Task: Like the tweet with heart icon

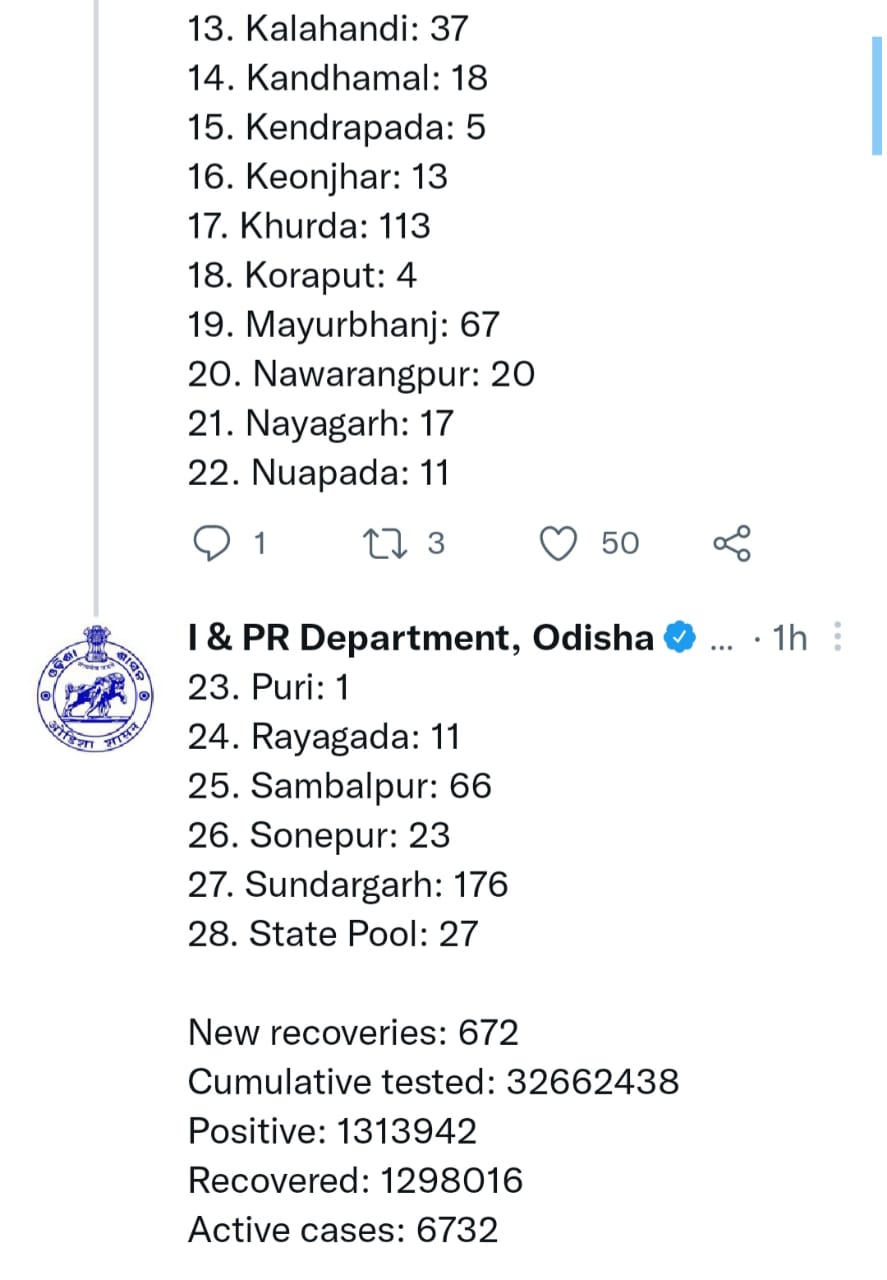Action: click(559, 544)
